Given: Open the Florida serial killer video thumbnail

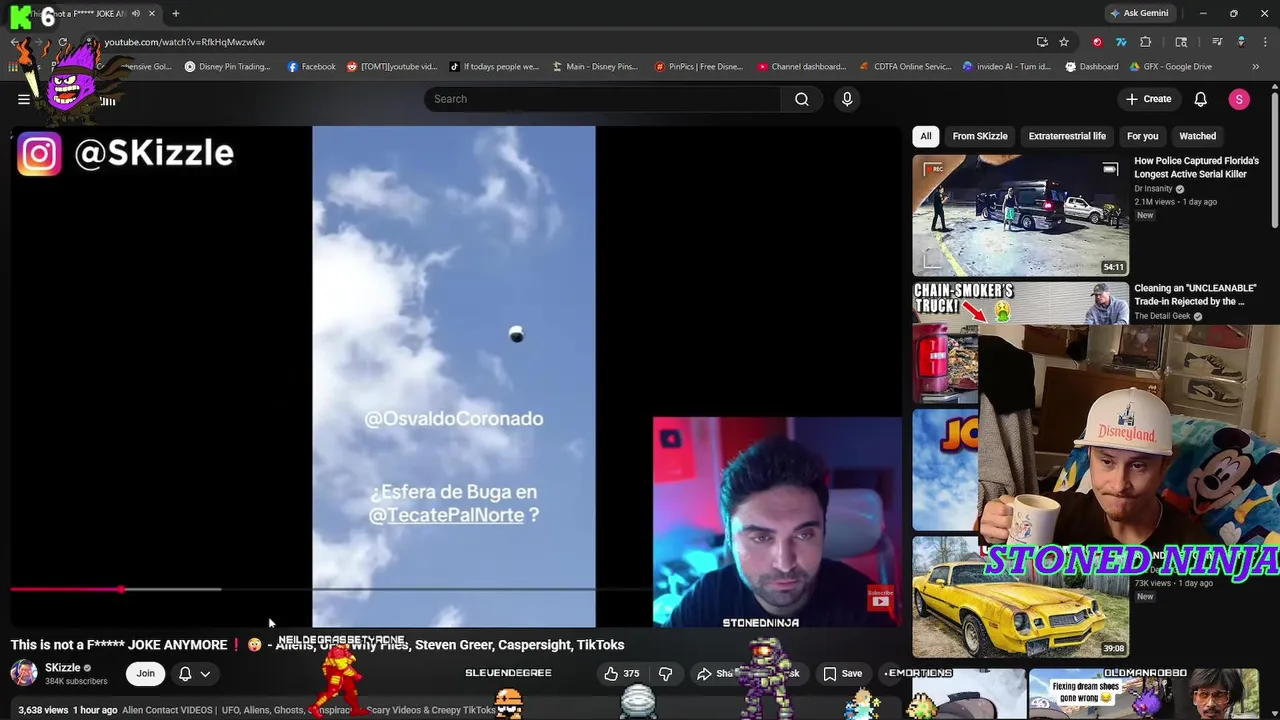Looking at the screenshot, I should point(1020,215).
